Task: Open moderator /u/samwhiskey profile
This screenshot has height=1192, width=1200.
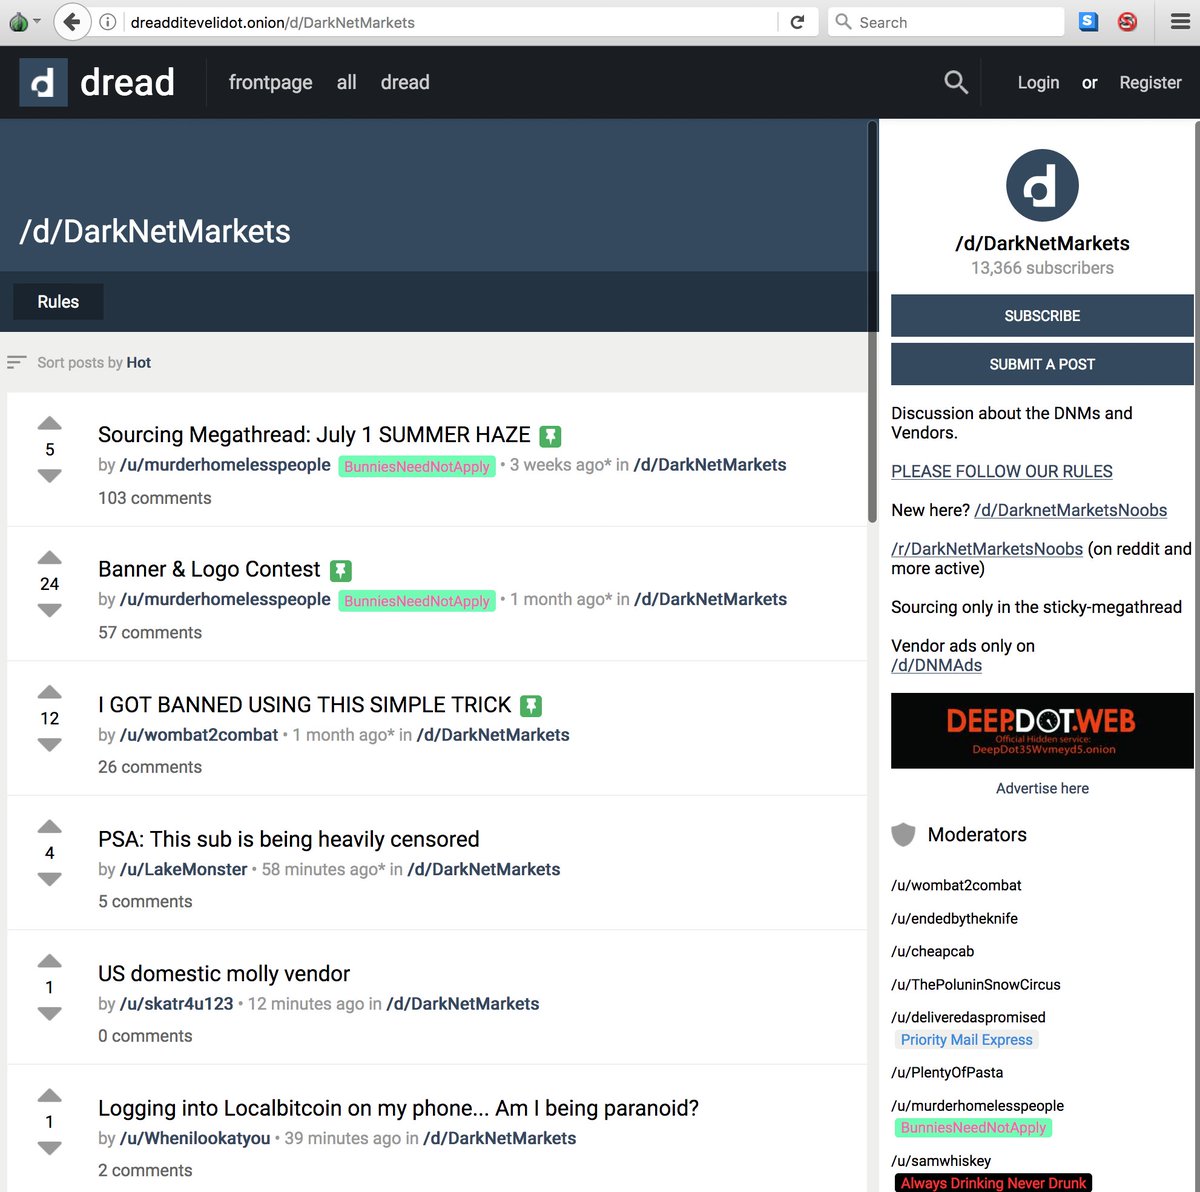Action: tap(941, 1161)
